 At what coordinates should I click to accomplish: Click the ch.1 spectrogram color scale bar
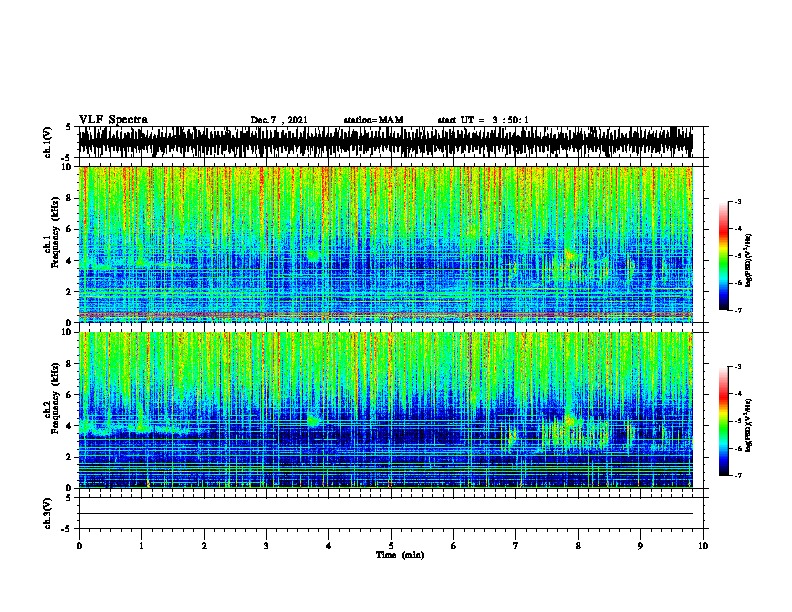pos(724,256)
